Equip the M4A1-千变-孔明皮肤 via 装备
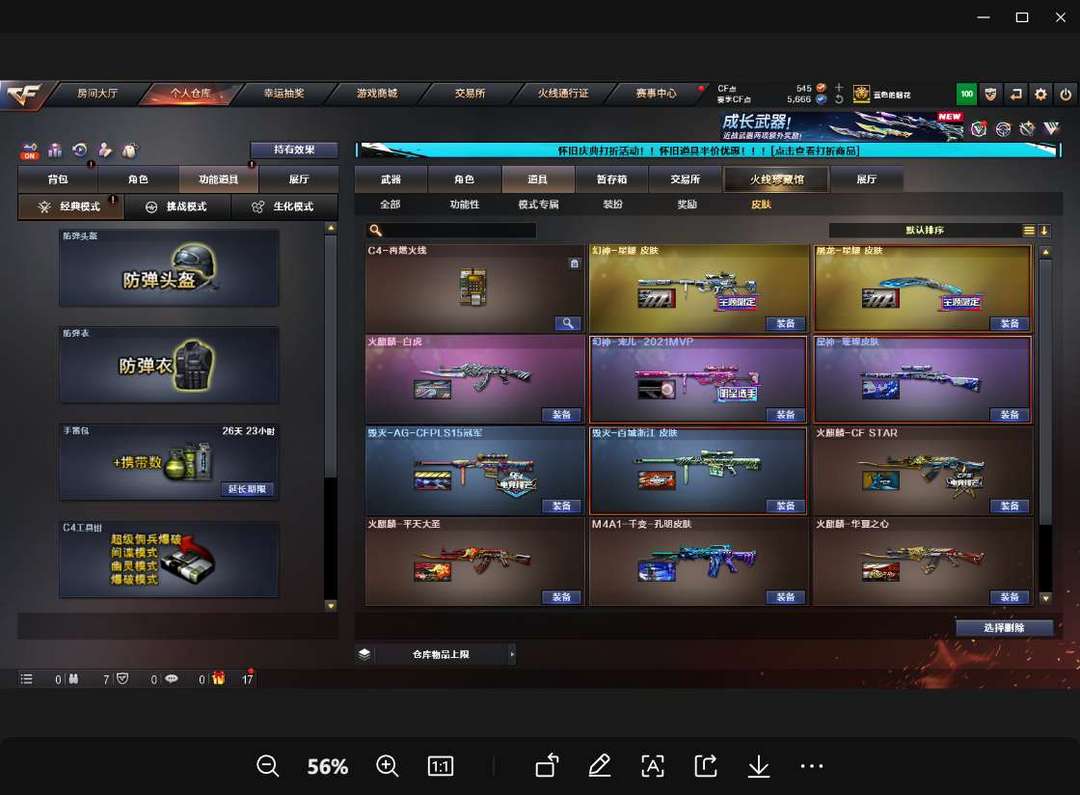This screenshot has height=795, width=1080. [x=785, y=597]
